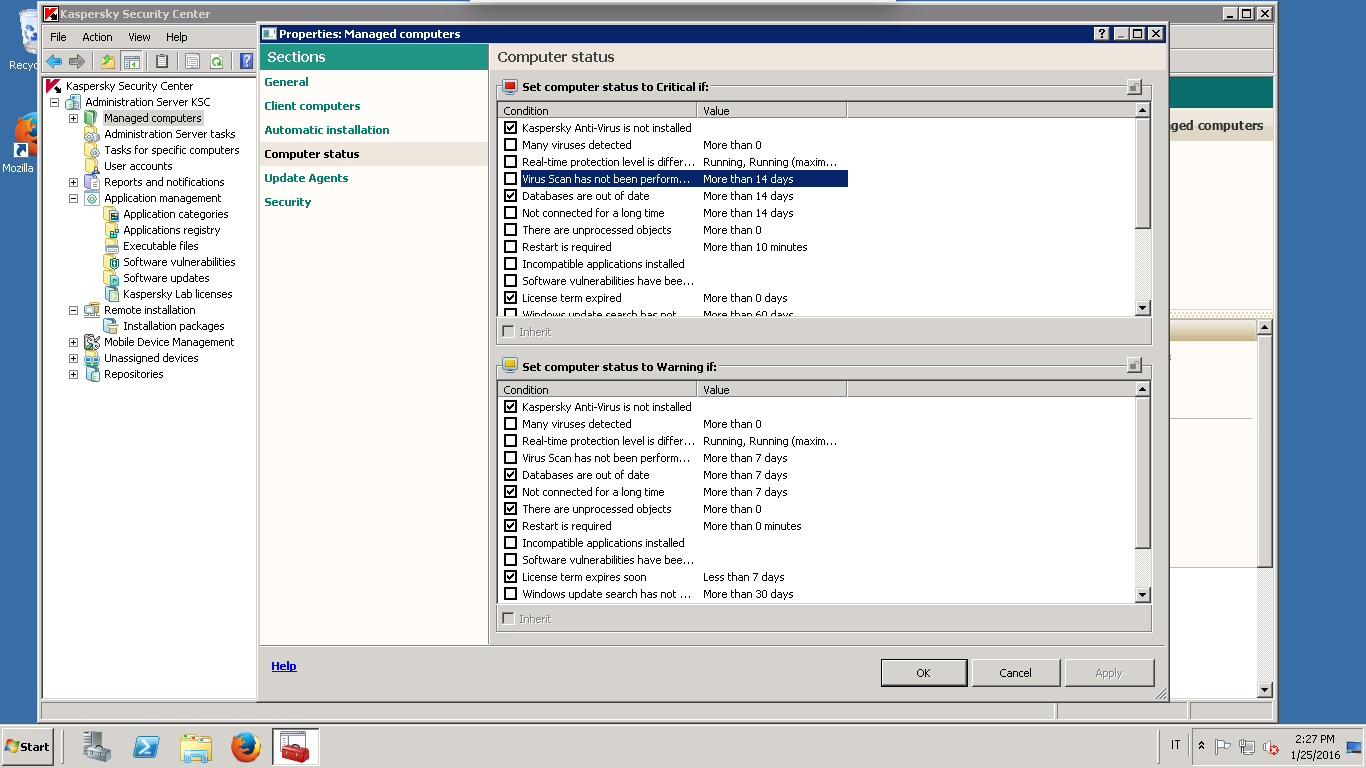1366x768 pixels.
Task: Click the Software vulnerabilities shield icon
Action: click(x=111, y=262)
